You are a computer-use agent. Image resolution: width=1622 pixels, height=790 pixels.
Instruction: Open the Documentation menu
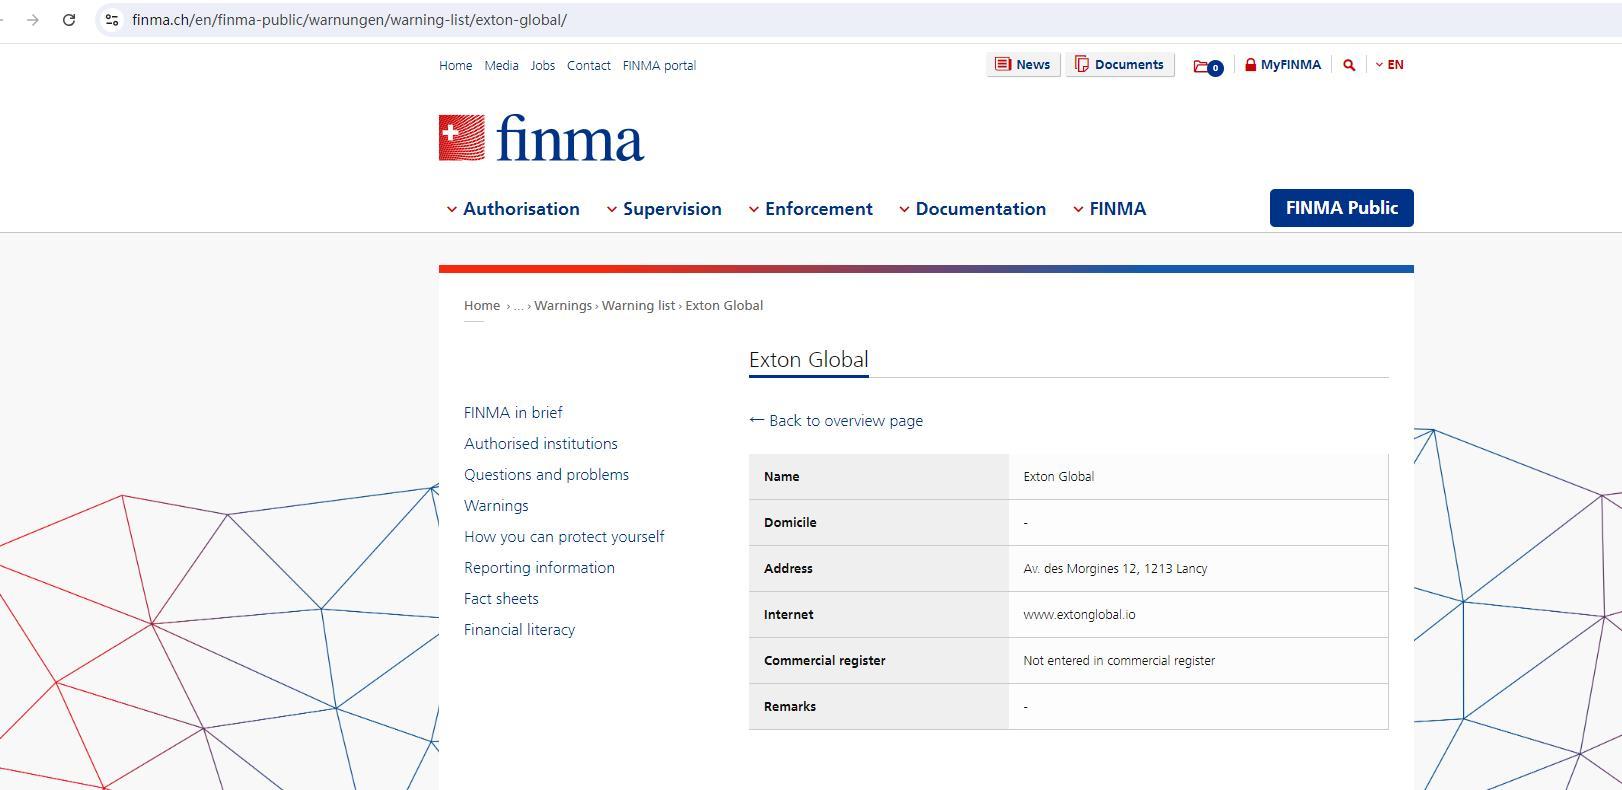(x=973, y=209)
